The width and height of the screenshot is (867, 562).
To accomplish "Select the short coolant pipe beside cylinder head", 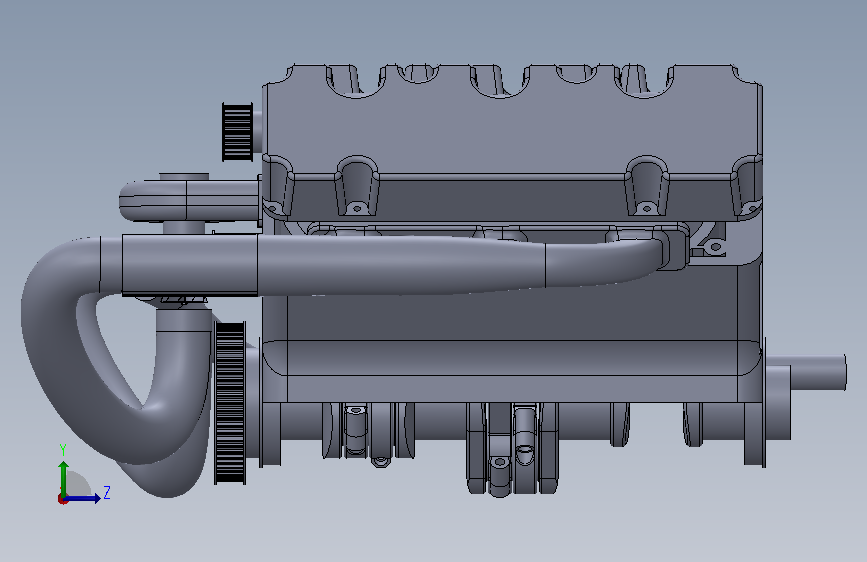I will (188, 199).
